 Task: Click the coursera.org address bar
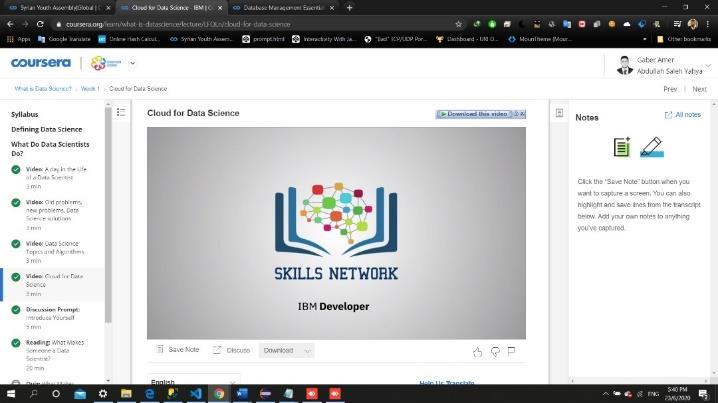[256, 24]
